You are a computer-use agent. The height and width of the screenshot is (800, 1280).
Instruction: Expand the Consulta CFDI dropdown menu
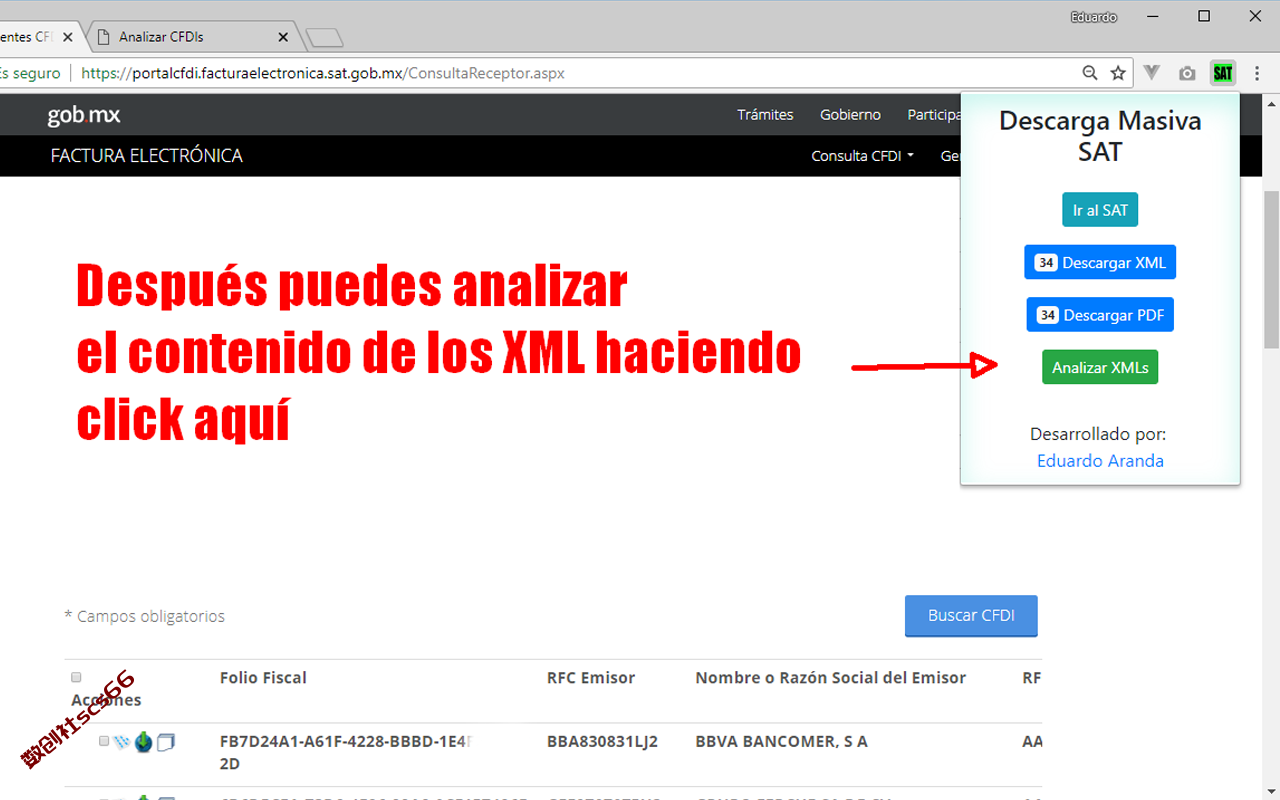(862, 156)
